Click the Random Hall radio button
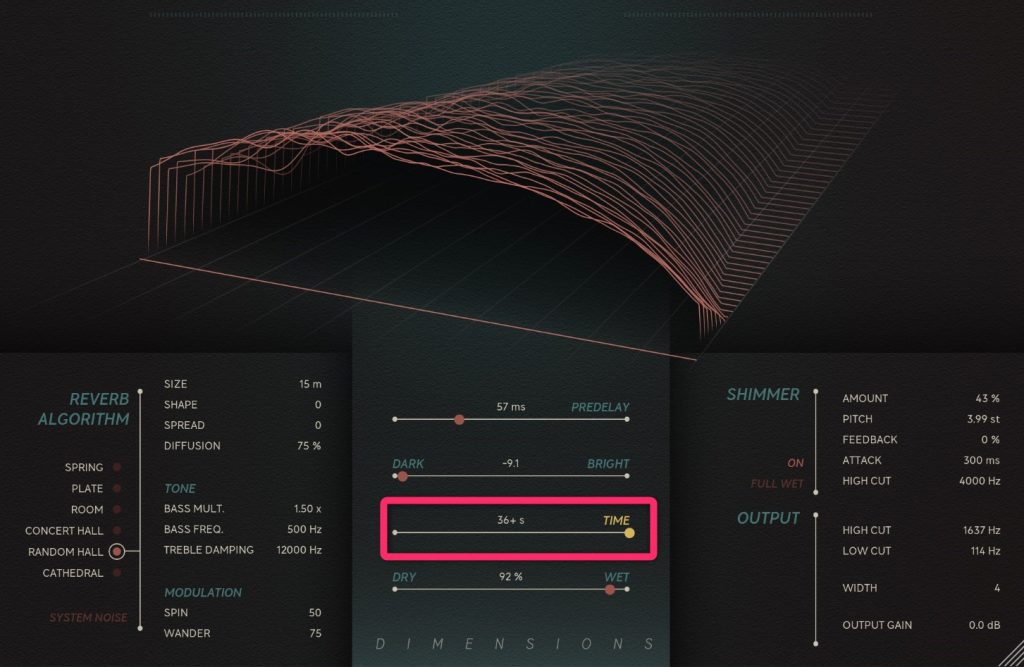Image resolution: width=1024 pixels, height=667 pixels. [117, 551]
